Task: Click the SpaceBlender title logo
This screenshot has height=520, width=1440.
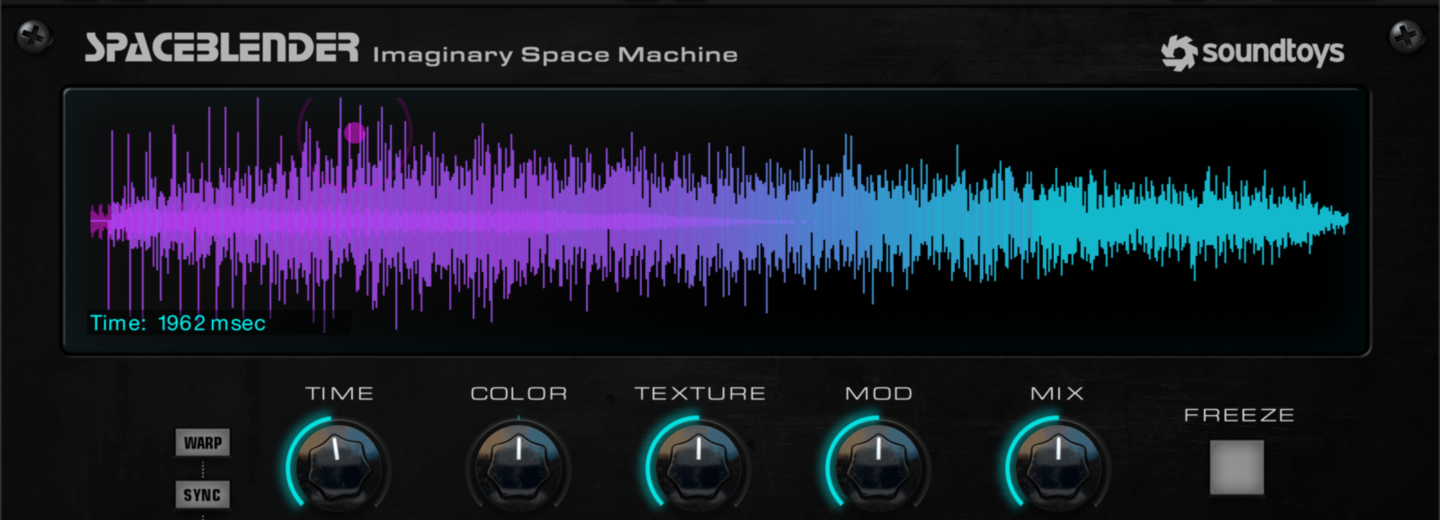Action: 221,48
